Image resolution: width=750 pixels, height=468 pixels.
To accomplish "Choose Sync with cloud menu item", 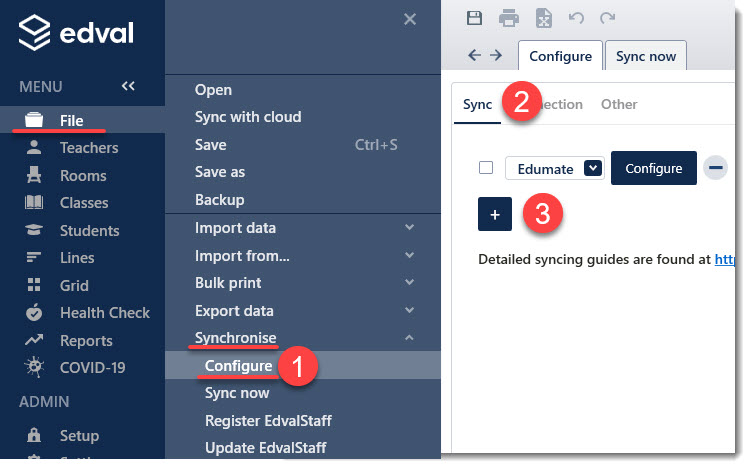I will 248,117.
